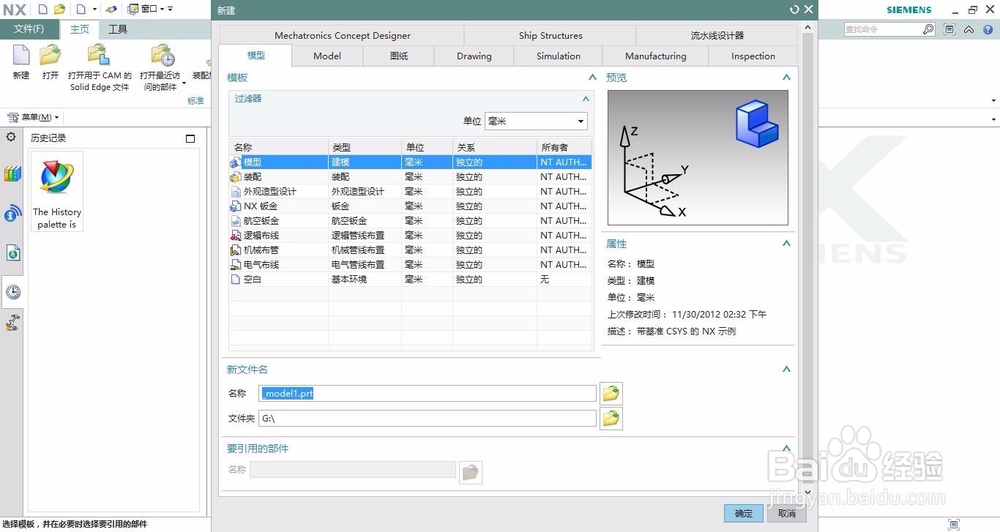
Task: Click the 确定 OK button
Action: pyautogui.click(x=743, y=513)
